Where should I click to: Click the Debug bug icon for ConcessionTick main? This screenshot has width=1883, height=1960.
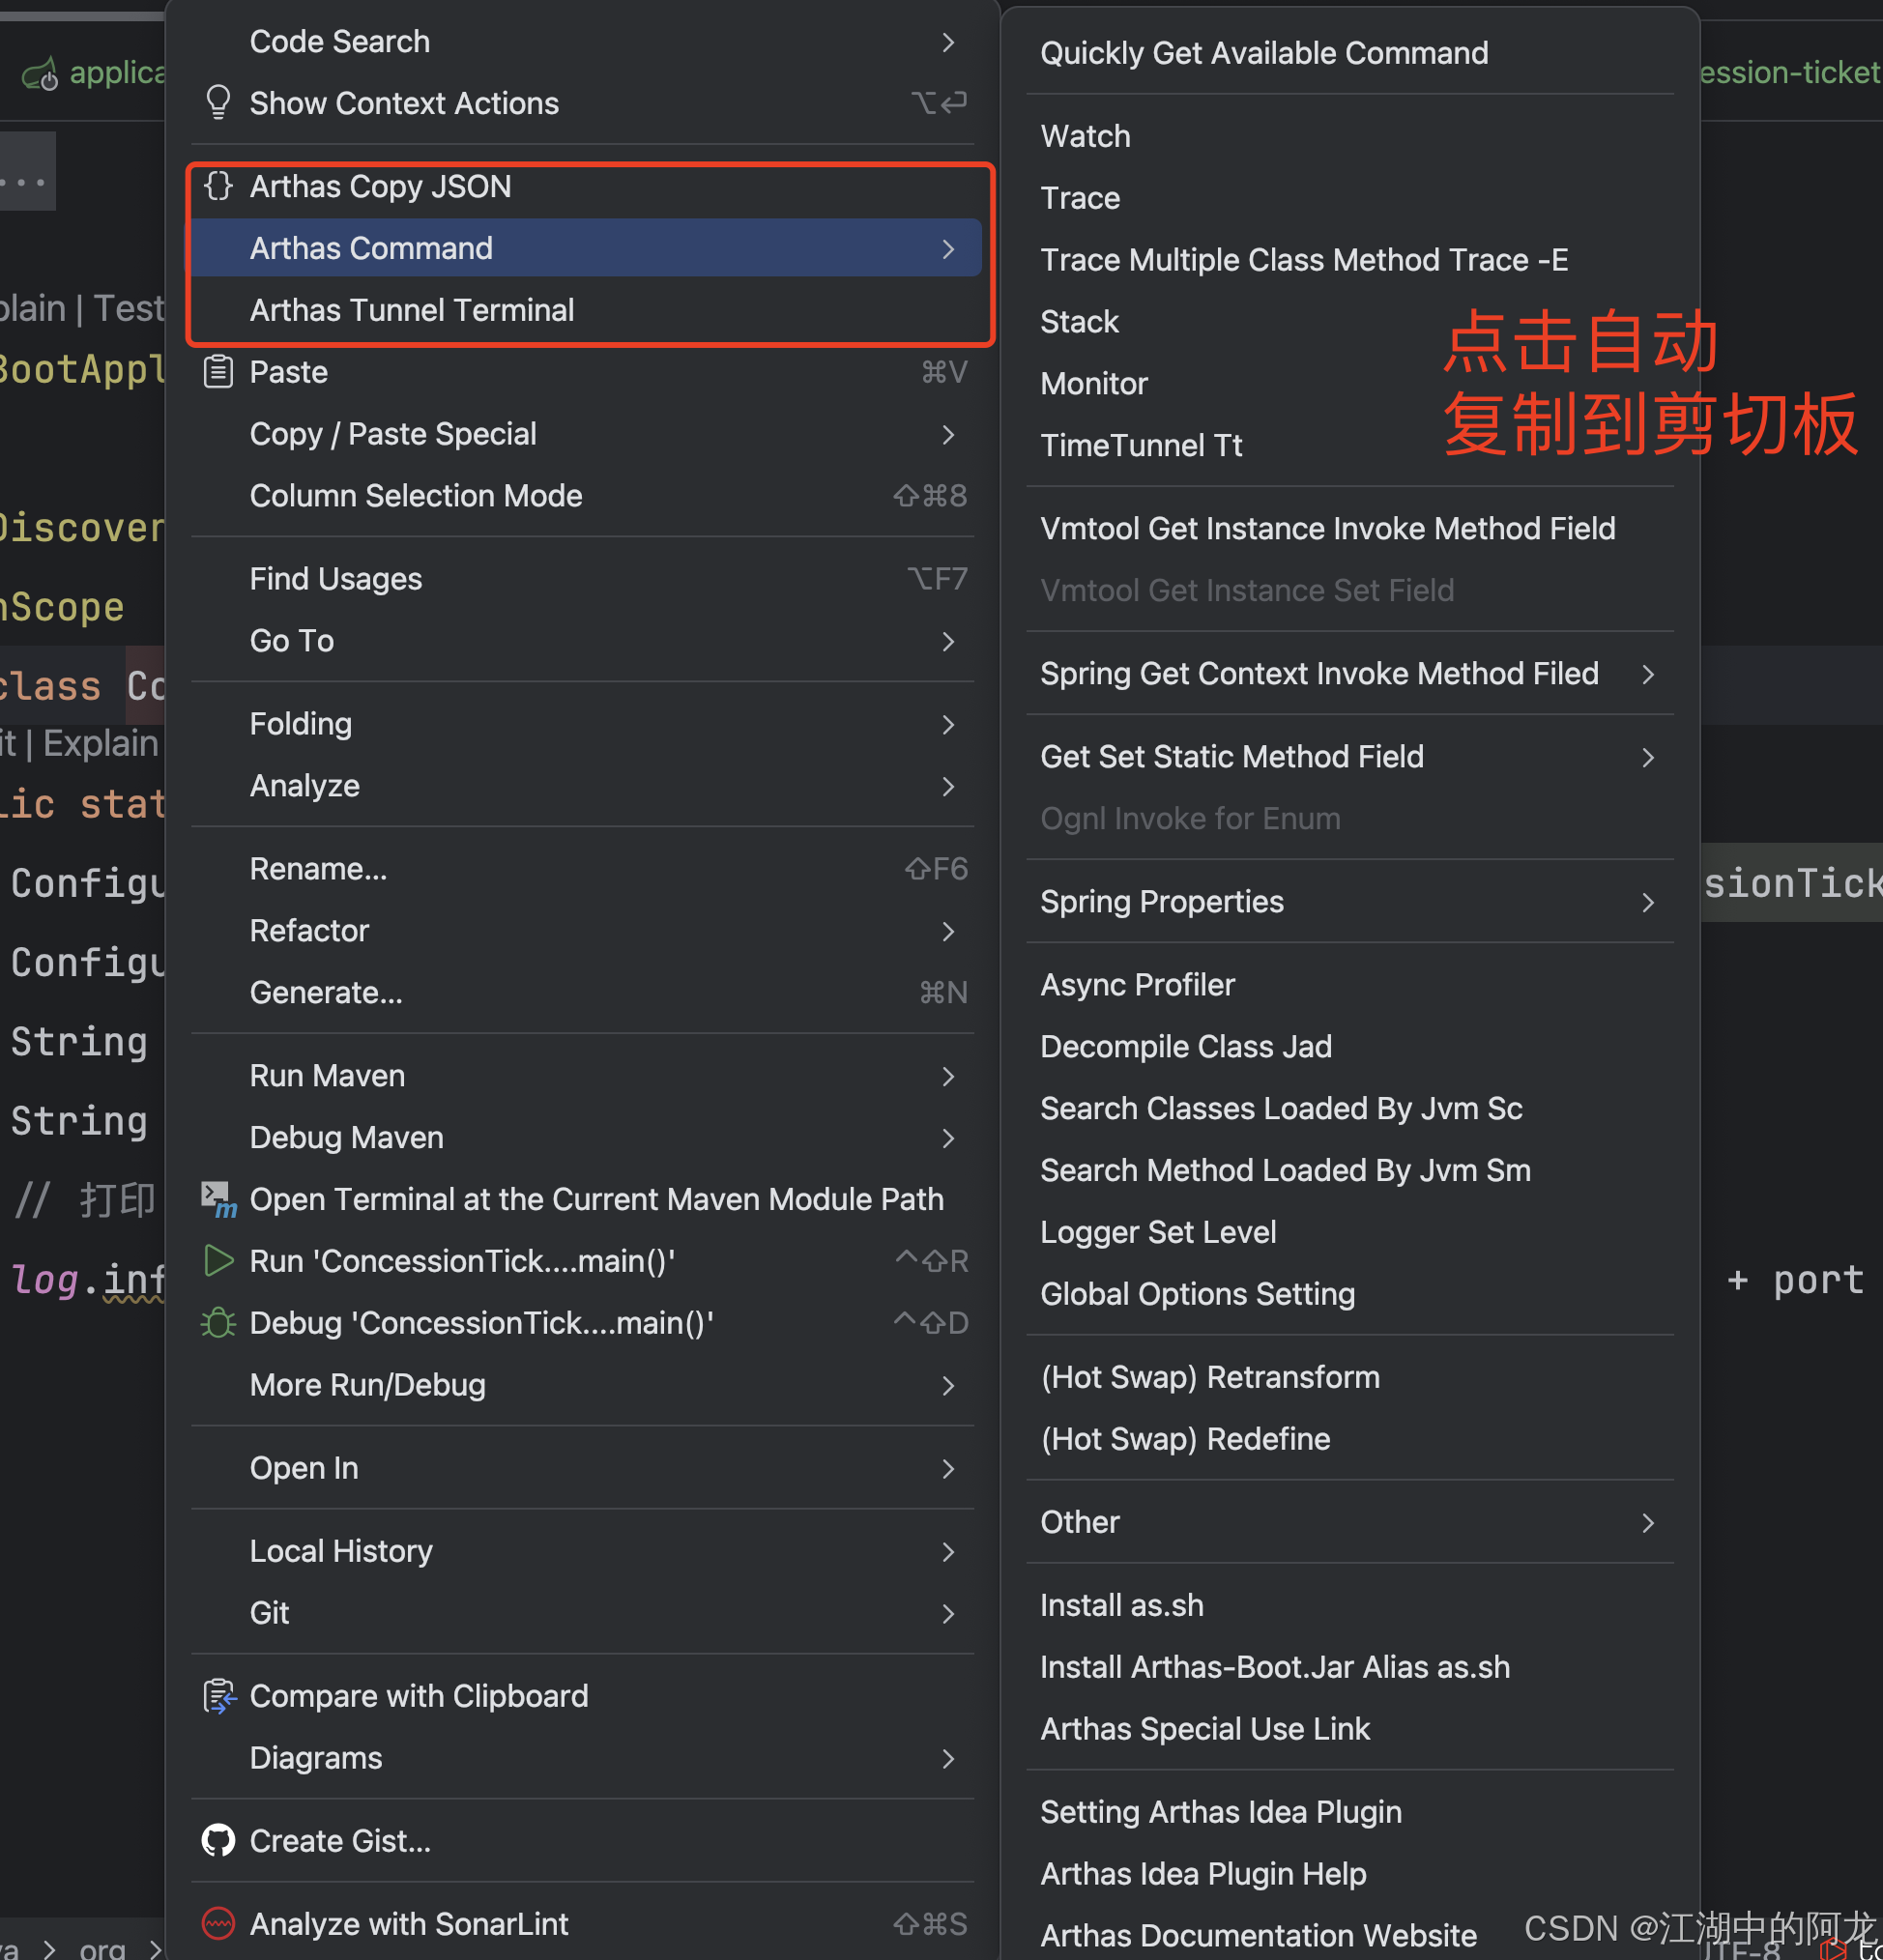(x=218, y=1322)
